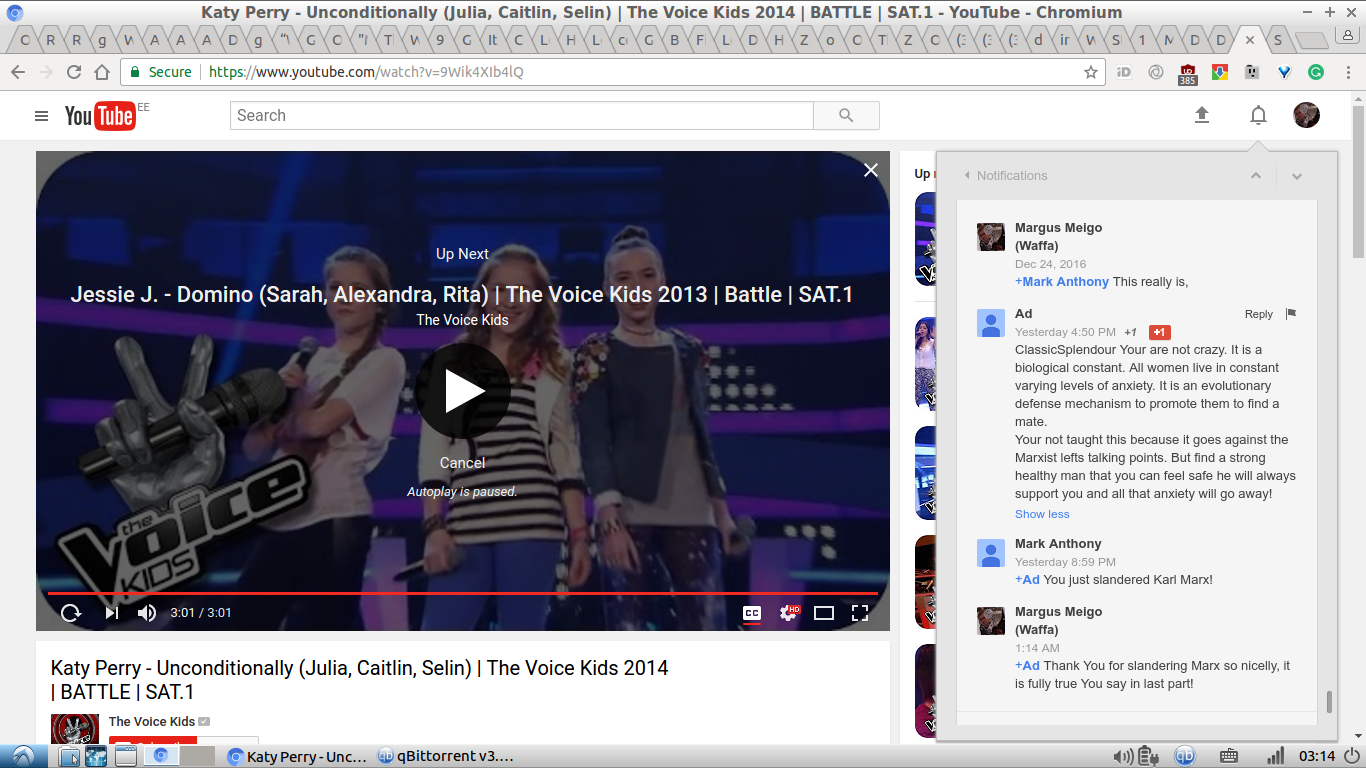Open the YouTube guide hamburger menu
The width and height of the screenshot is (1366, 768).
[41, 116]
